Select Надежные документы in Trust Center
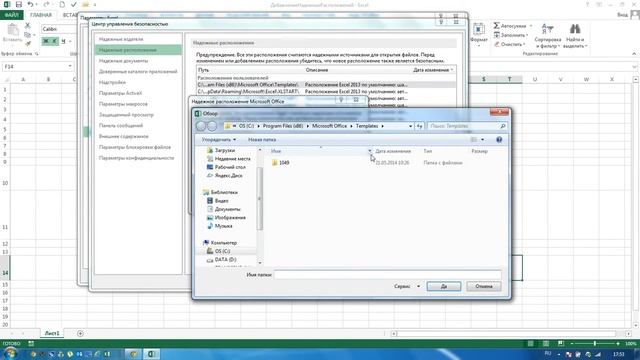Image resolution: width=640 pixels, height=360 pixels. click(123, 61)
